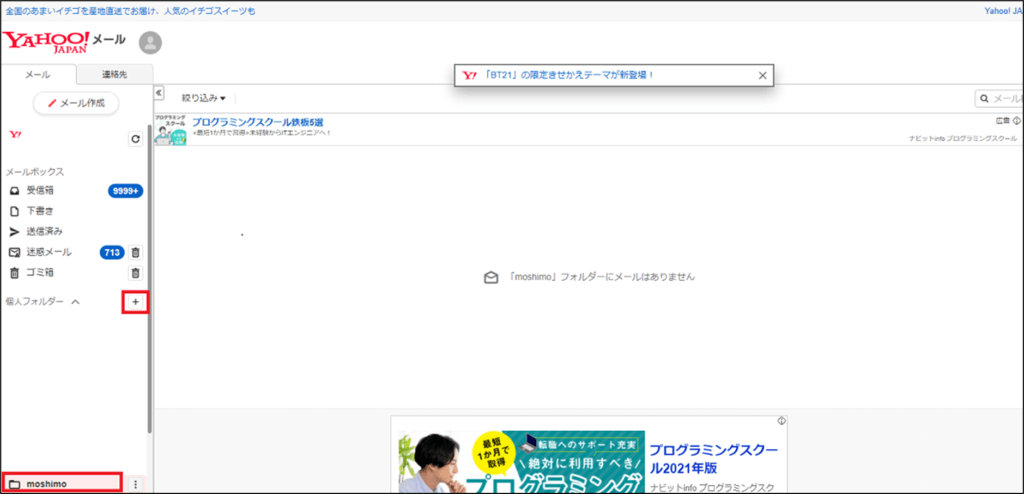This screenshot has height=494, width=1024.
Task: Click the bottom banner ad image
Action: [x=521, y=461]
